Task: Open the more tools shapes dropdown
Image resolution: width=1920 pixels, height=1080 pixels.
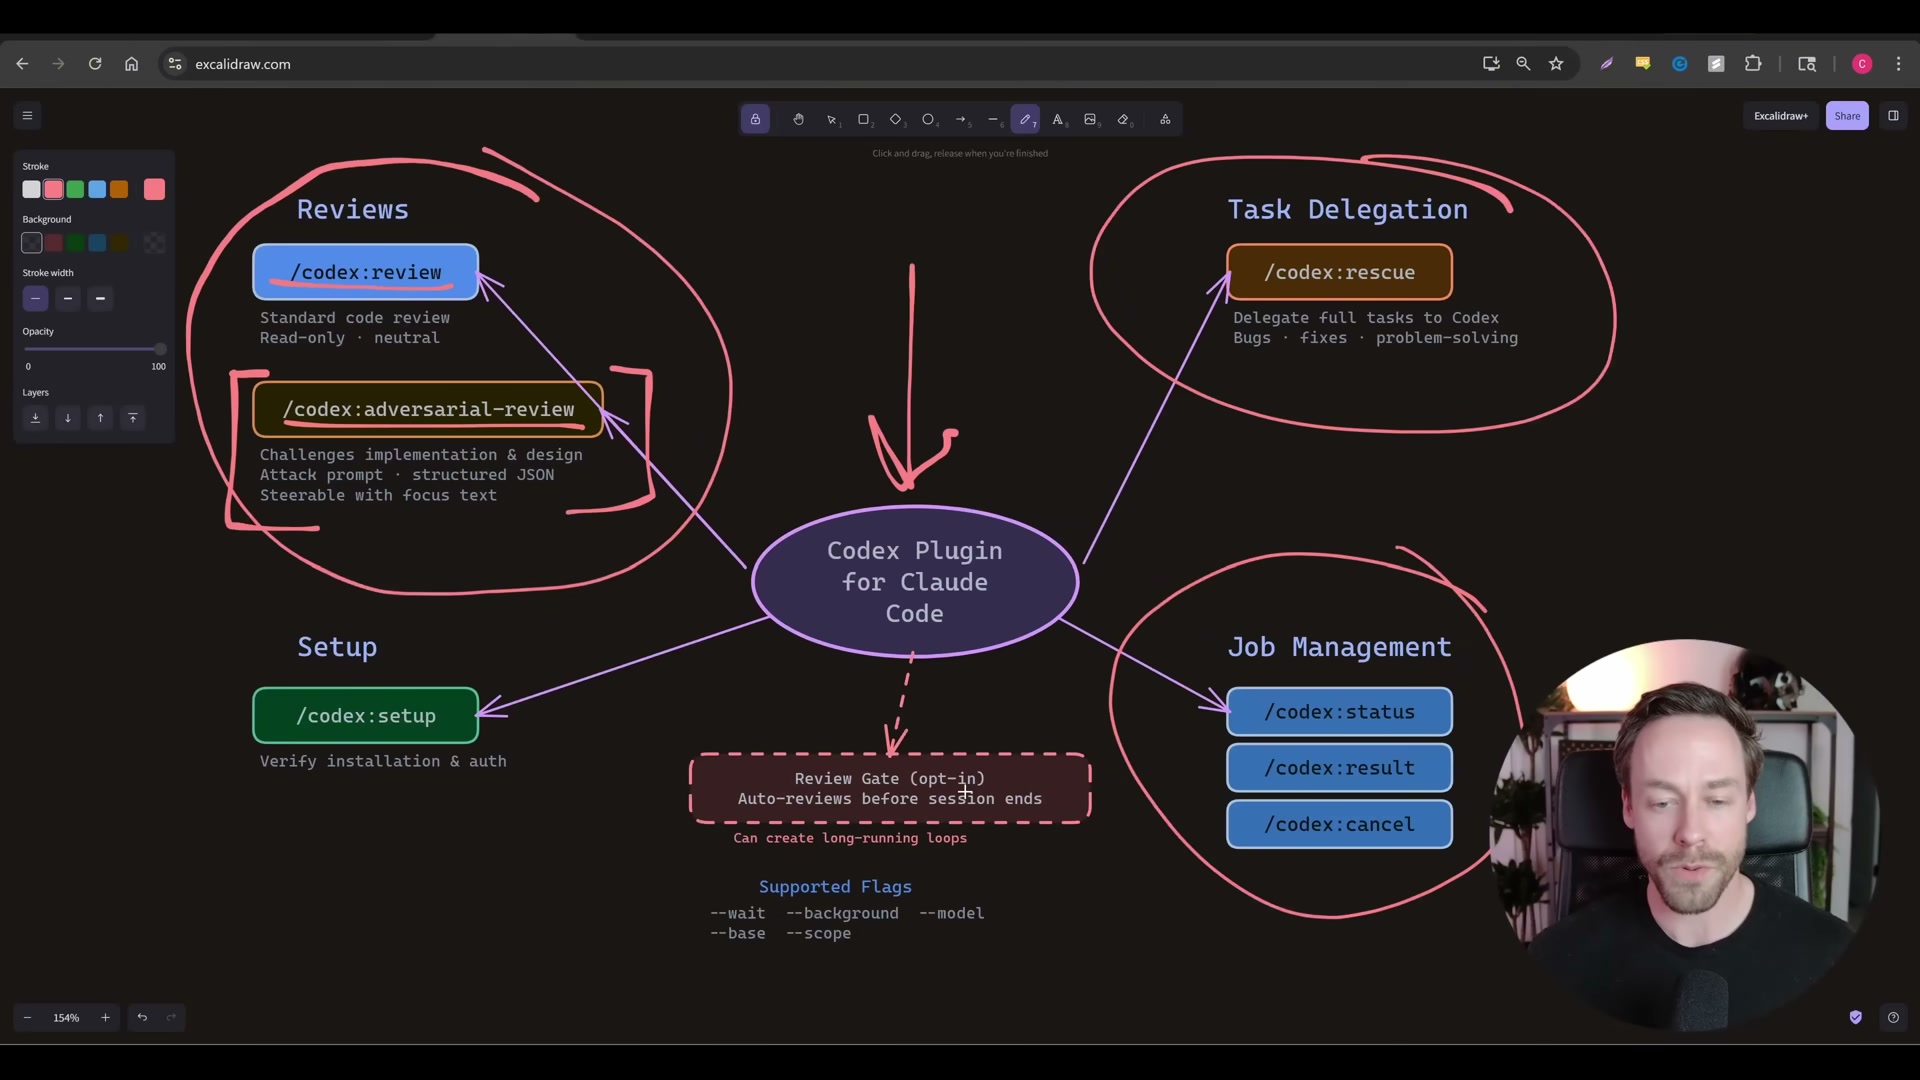Action: pos(1165,119)
